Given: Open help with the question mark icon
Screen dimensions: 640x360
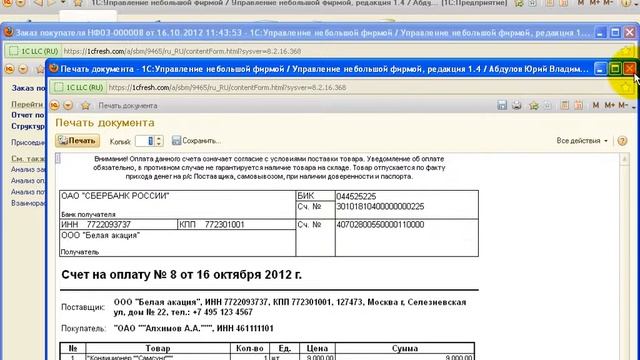Looking at the screenshot, I should point(622,141).
